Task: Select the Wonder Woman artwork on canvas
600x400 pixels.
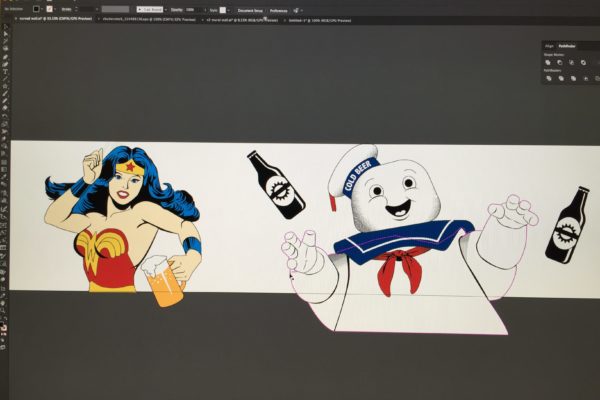Action: 122,218
